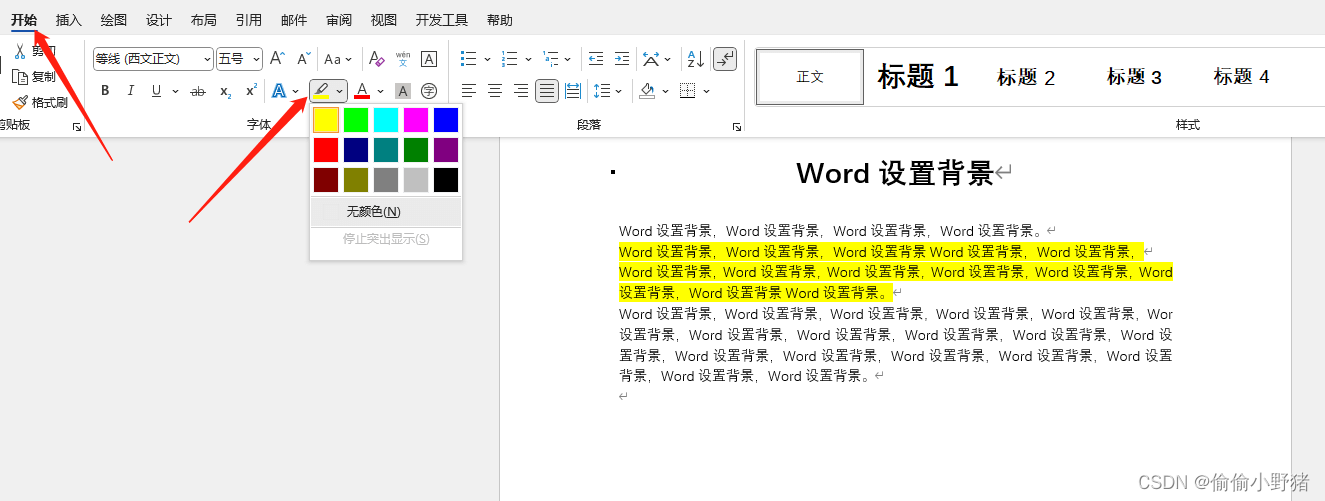Click the document title "Word 设置背景"

(x=895, y=173)
